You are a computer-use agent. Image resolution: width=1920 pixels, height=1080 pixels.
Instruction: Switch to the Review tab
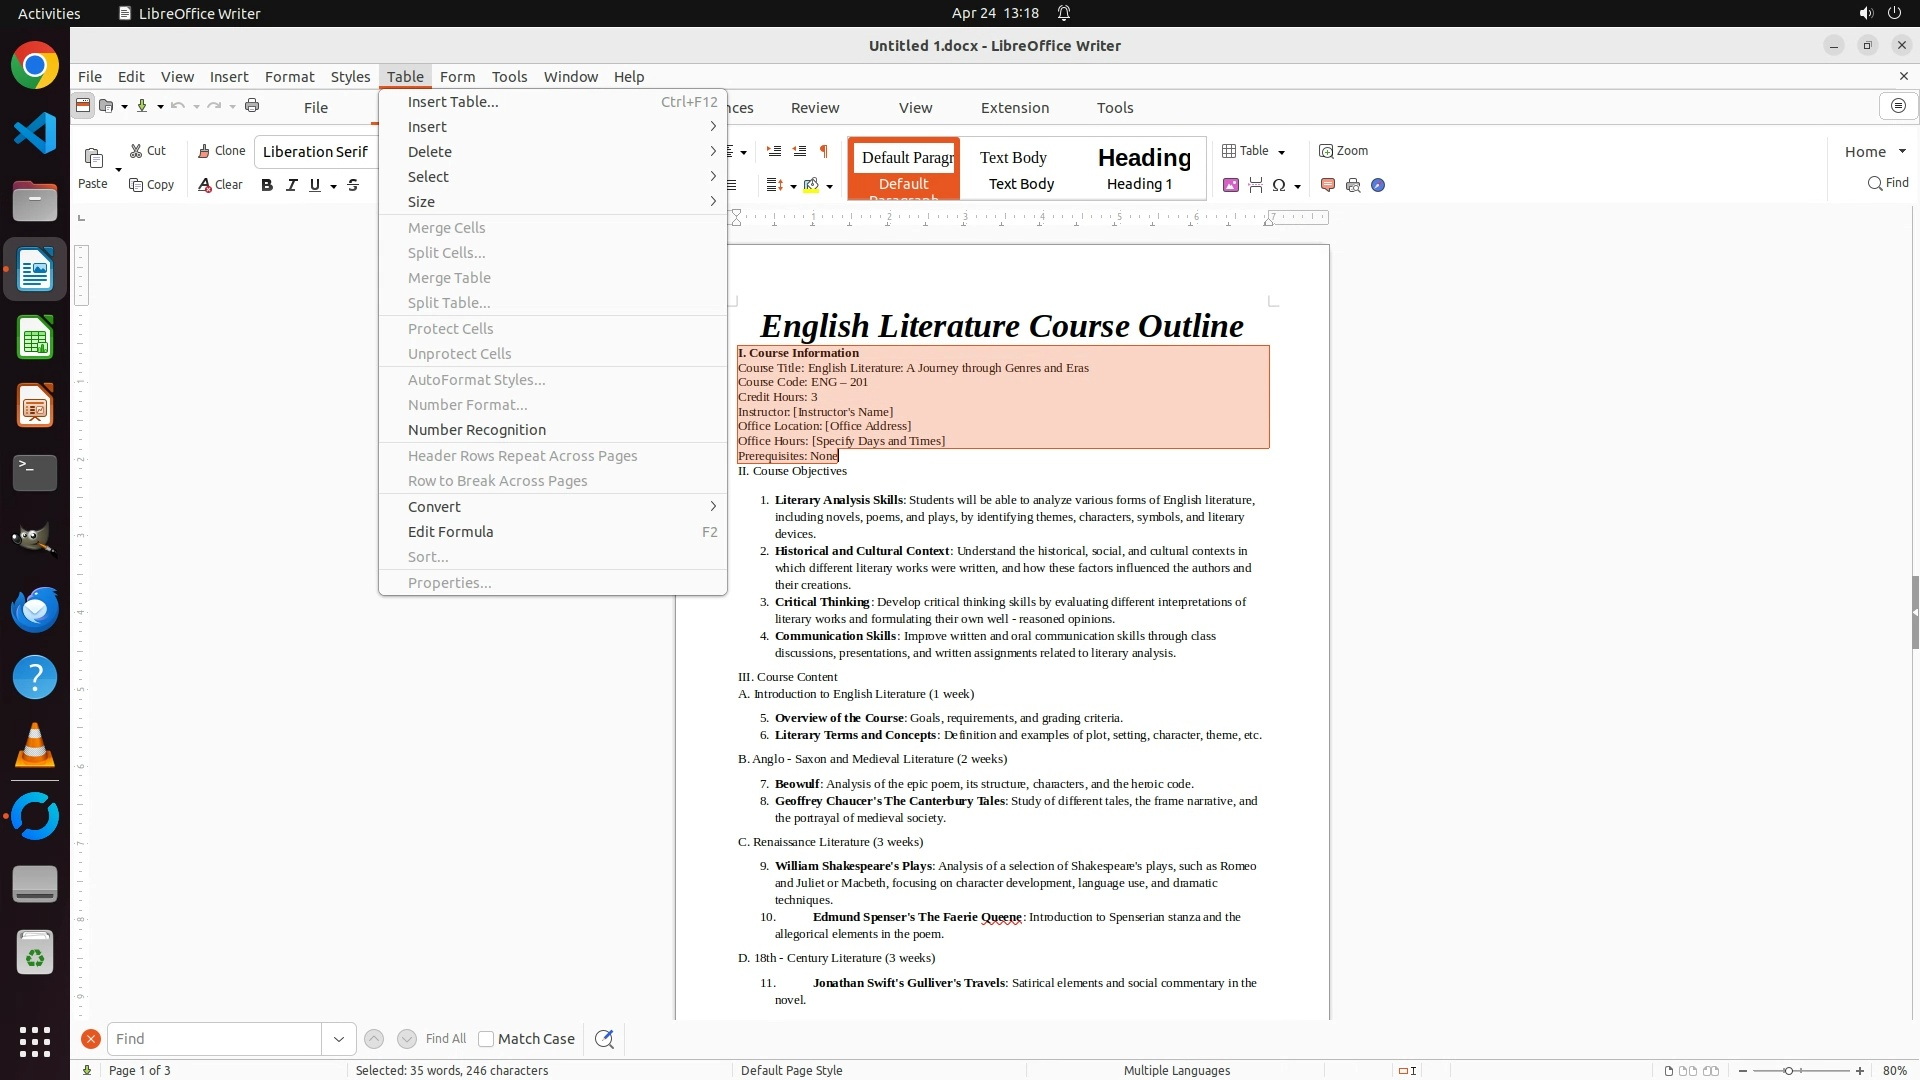(815, 108)
